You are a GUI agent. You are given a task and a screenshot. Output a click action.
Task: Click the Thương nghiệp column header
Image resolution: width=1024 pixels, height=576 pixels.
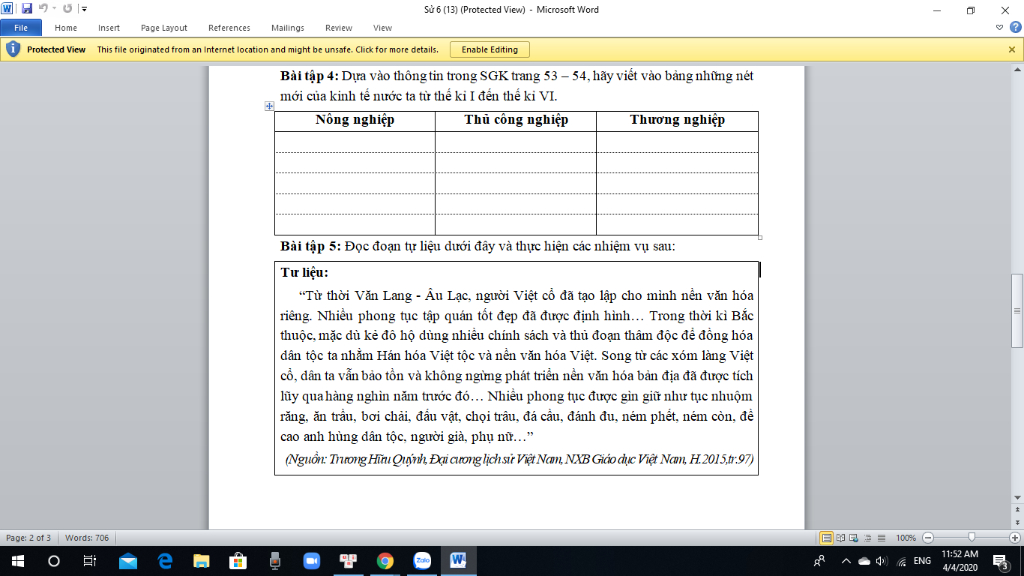(x=677, y=120)
